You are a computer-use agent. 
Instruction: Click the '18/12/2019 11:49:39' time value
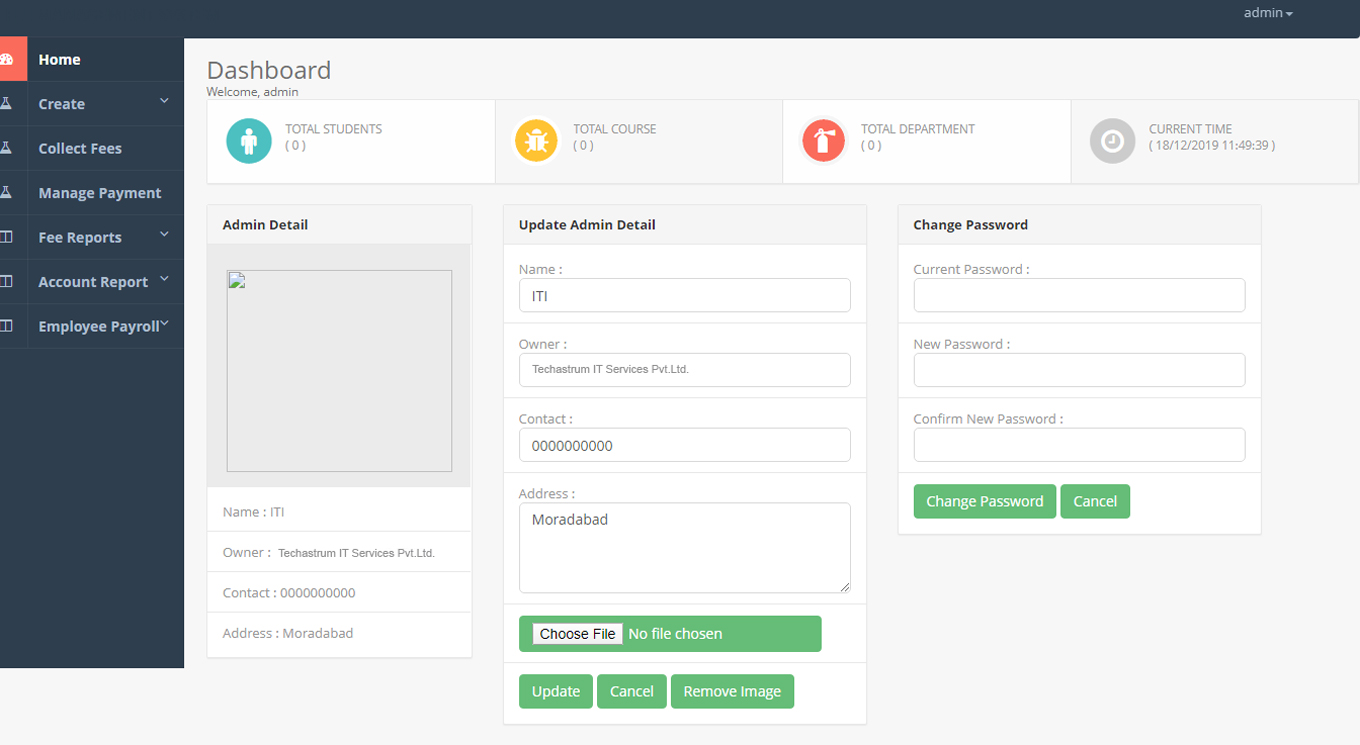point(1212,145)
